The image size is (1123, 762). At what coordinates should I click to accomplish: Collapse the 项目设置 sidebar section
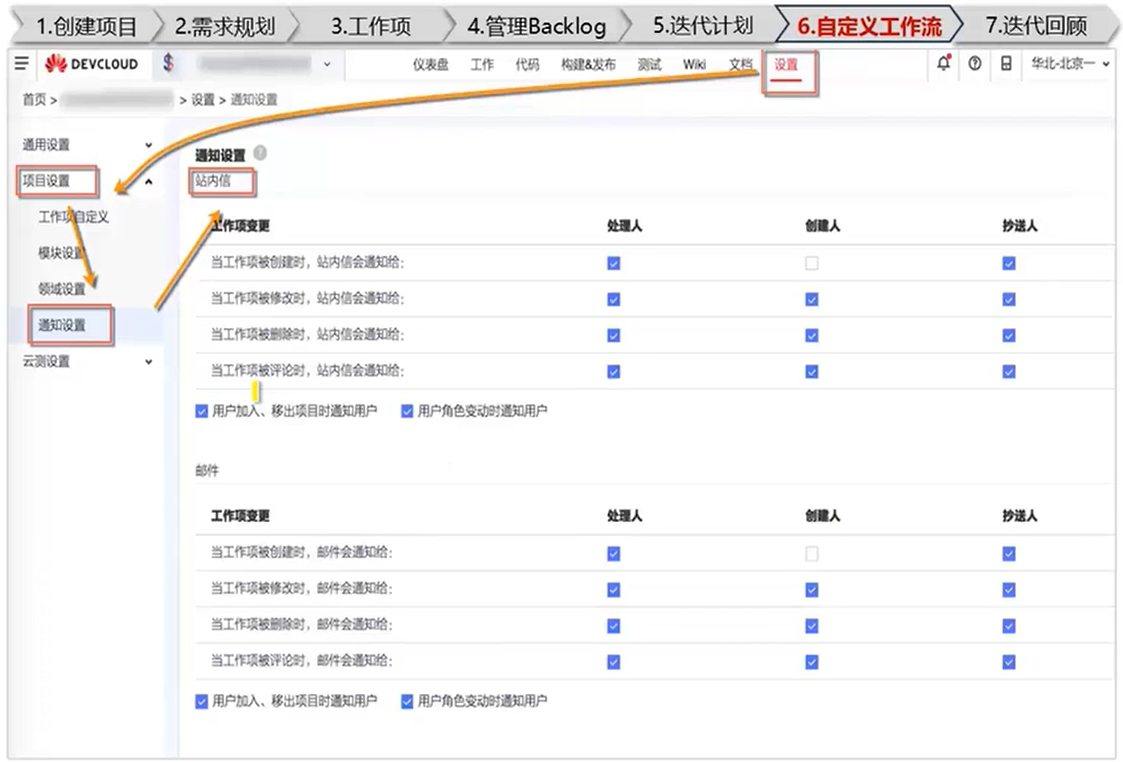tap(148, 181)
